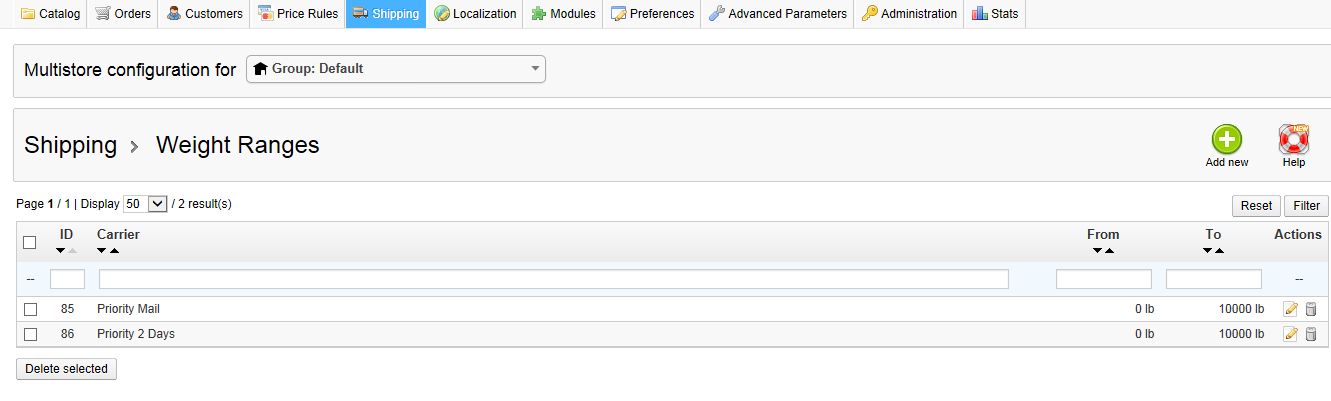
Task: Sort the Carrier column ascending with its arrow
Action: pos(114,250)
